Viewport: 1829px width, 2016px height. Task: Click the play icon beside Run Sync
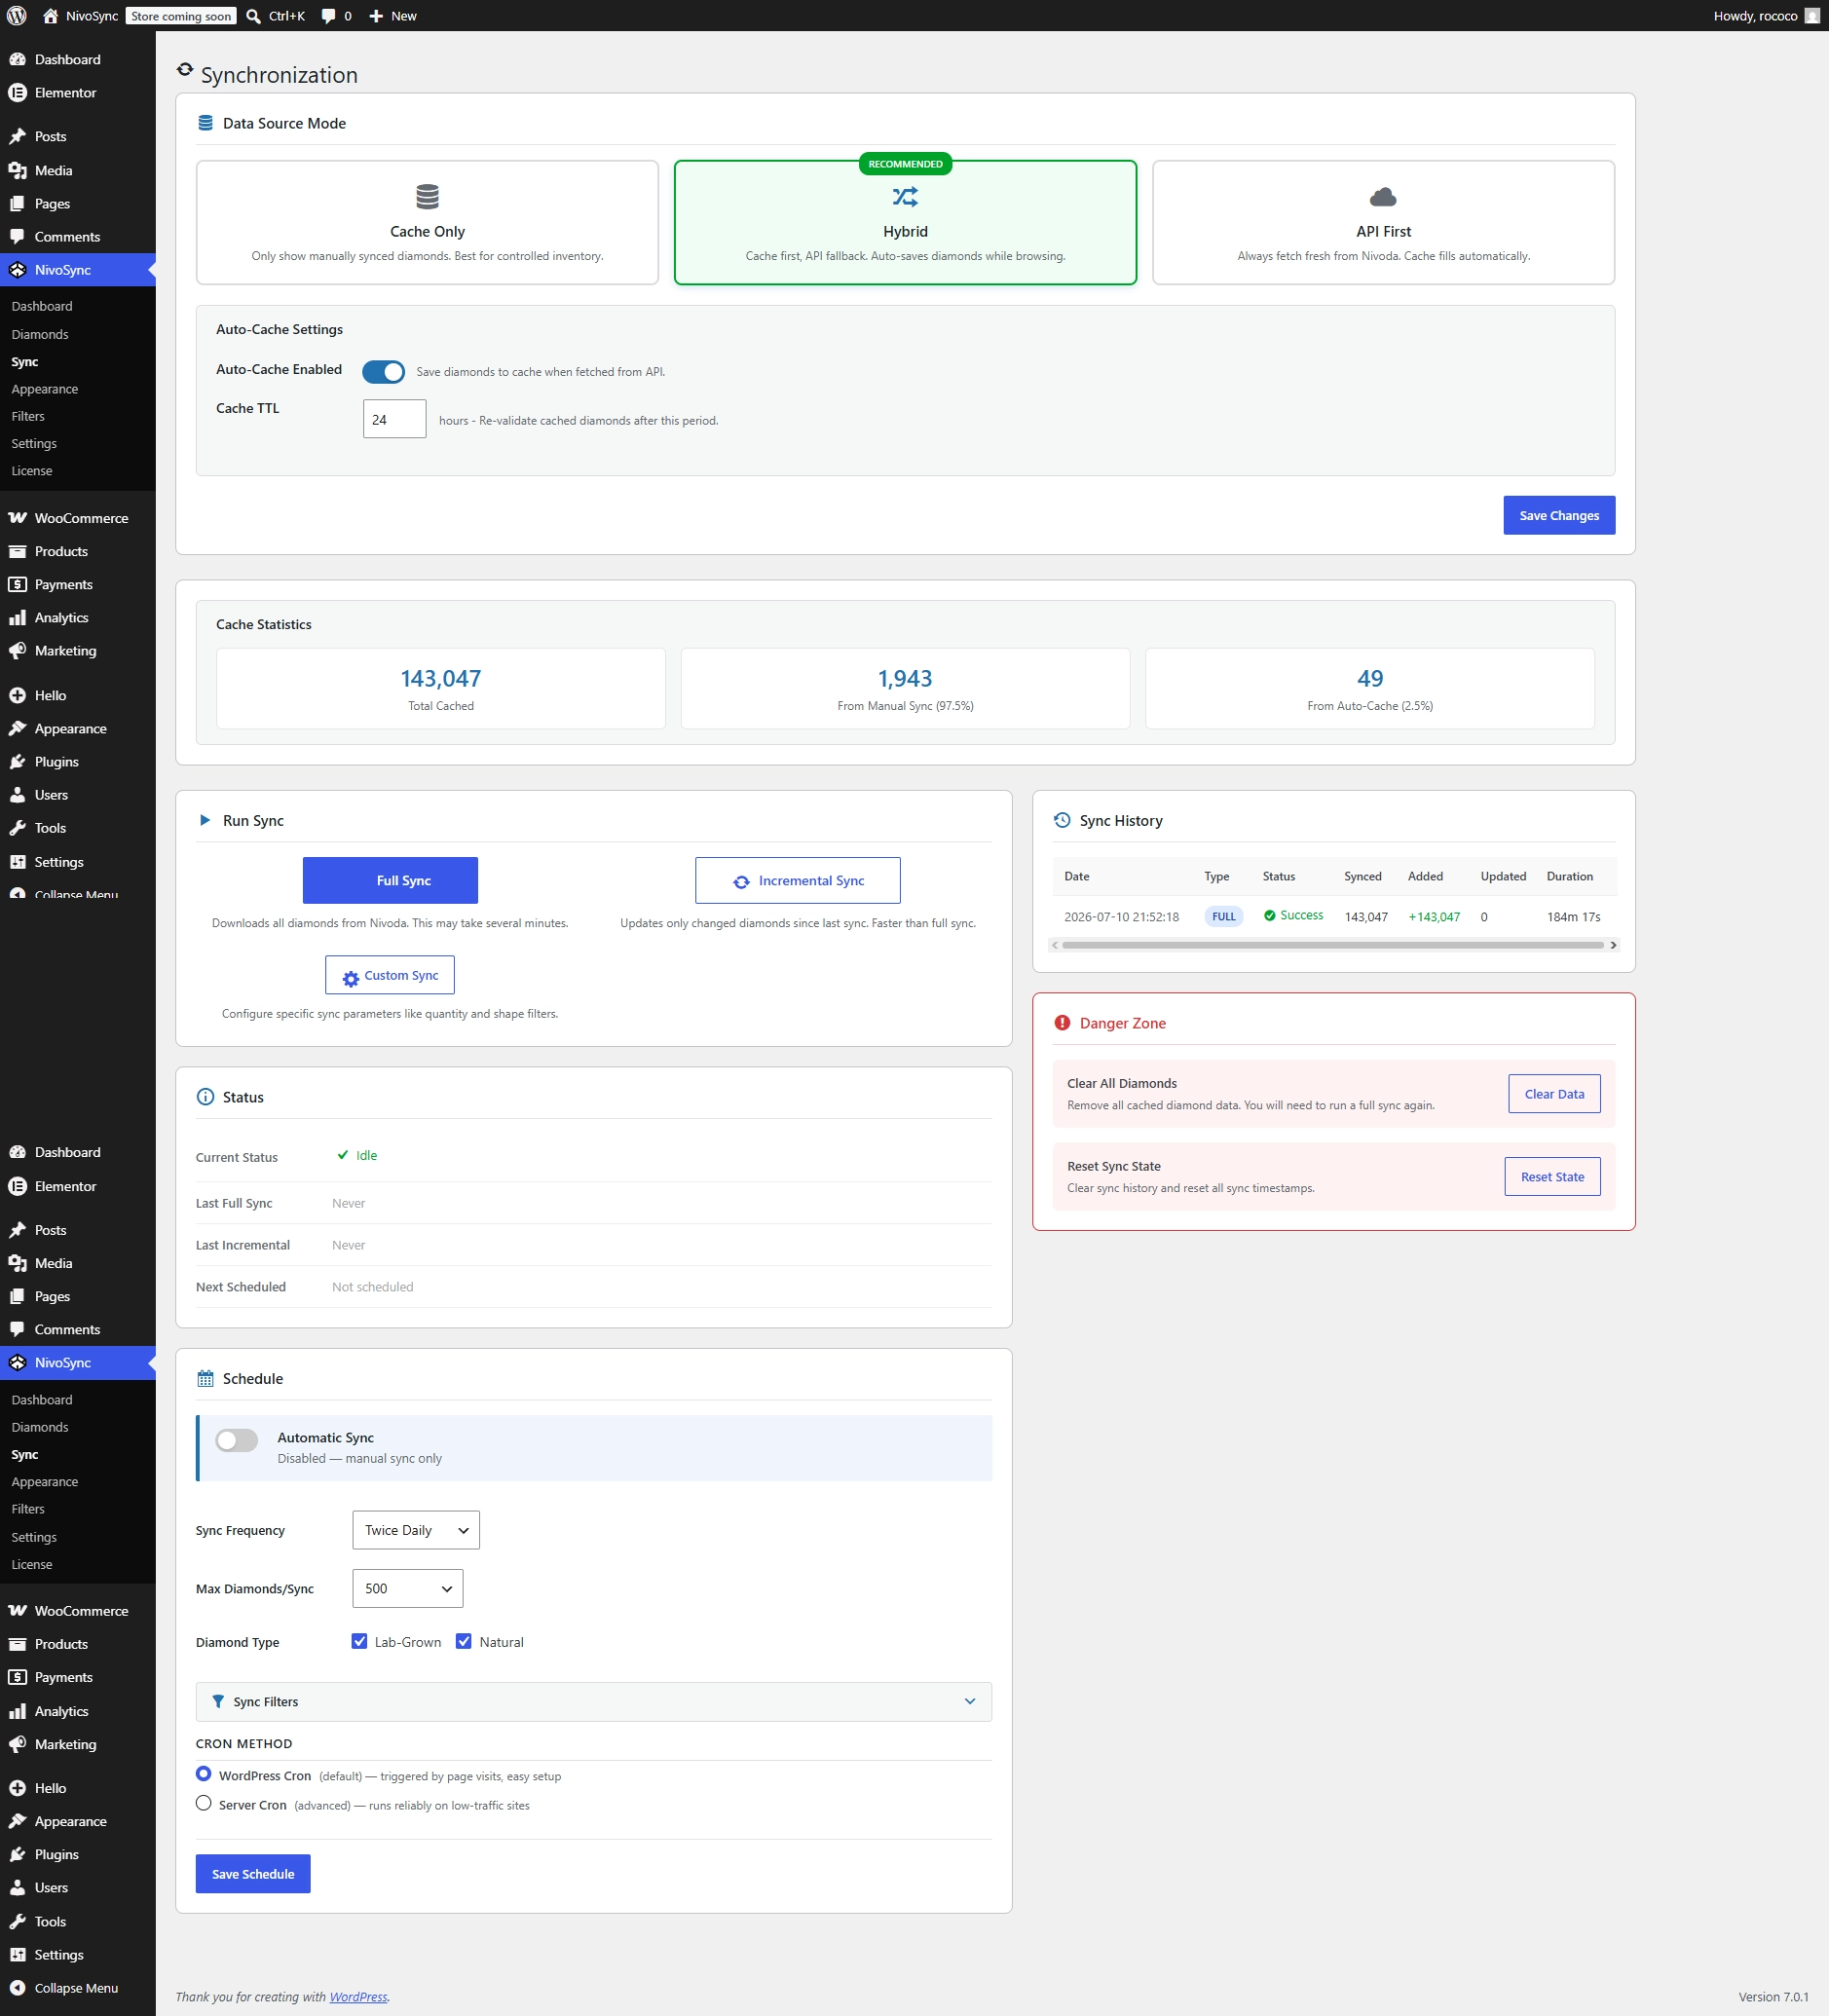coord(205,820)
